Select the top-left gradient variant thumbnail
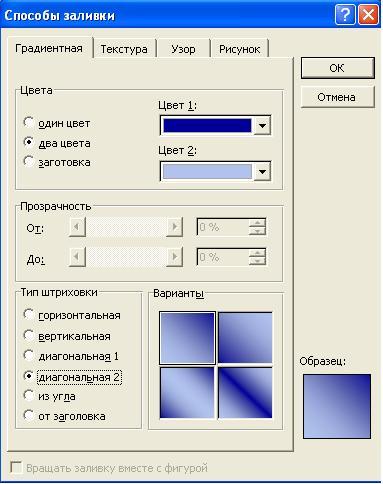Image resolution: width=383 pixels, height=484 pixels. click(187, 338)
